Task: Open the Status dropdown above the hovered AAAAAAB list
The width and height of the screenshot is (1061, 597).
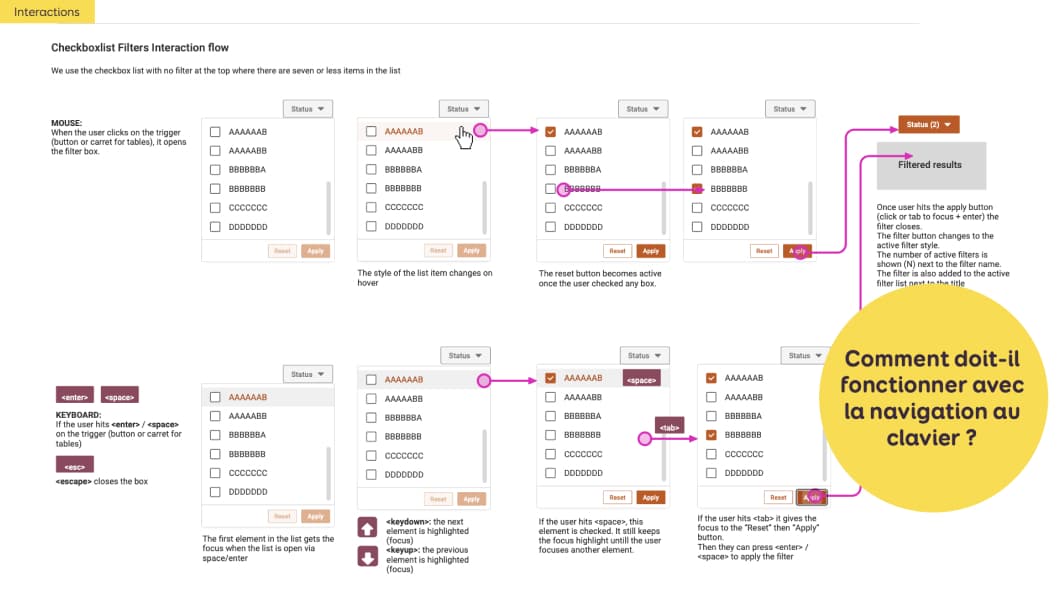Action: coord(464,109)
